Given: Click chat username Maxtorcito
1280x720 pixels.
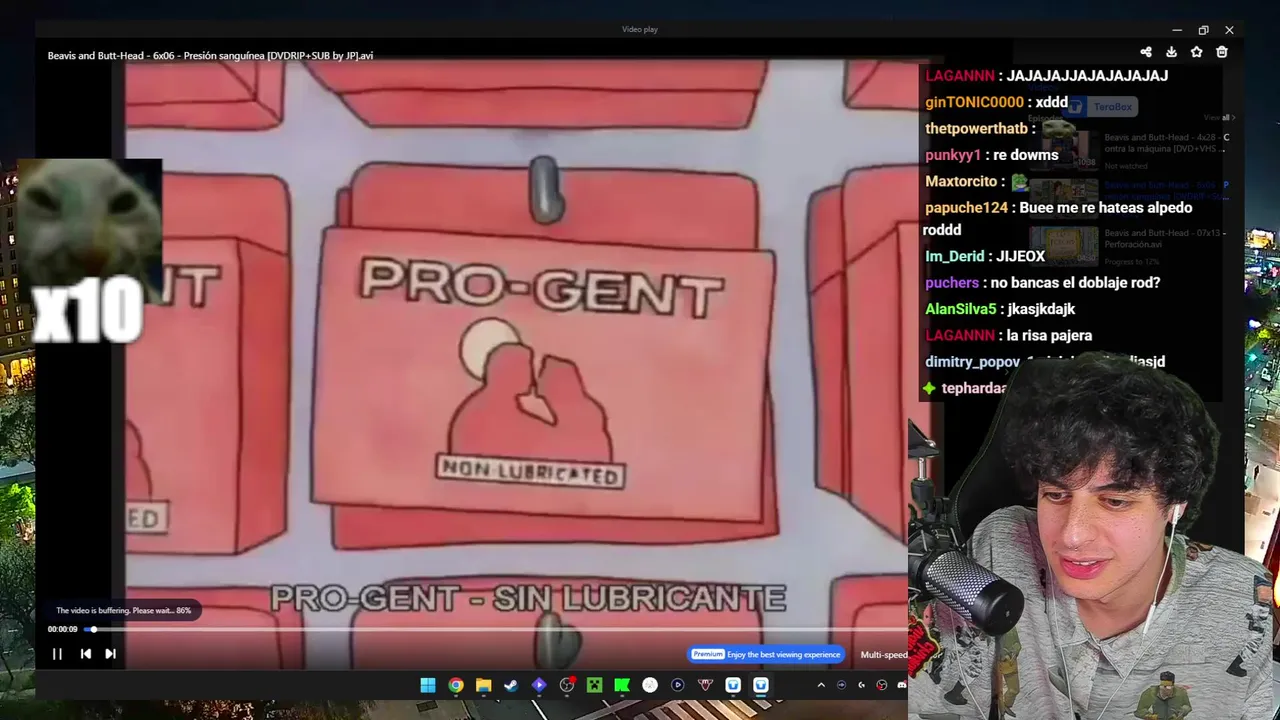Looking at the screenshot, I should pos(961,182).
